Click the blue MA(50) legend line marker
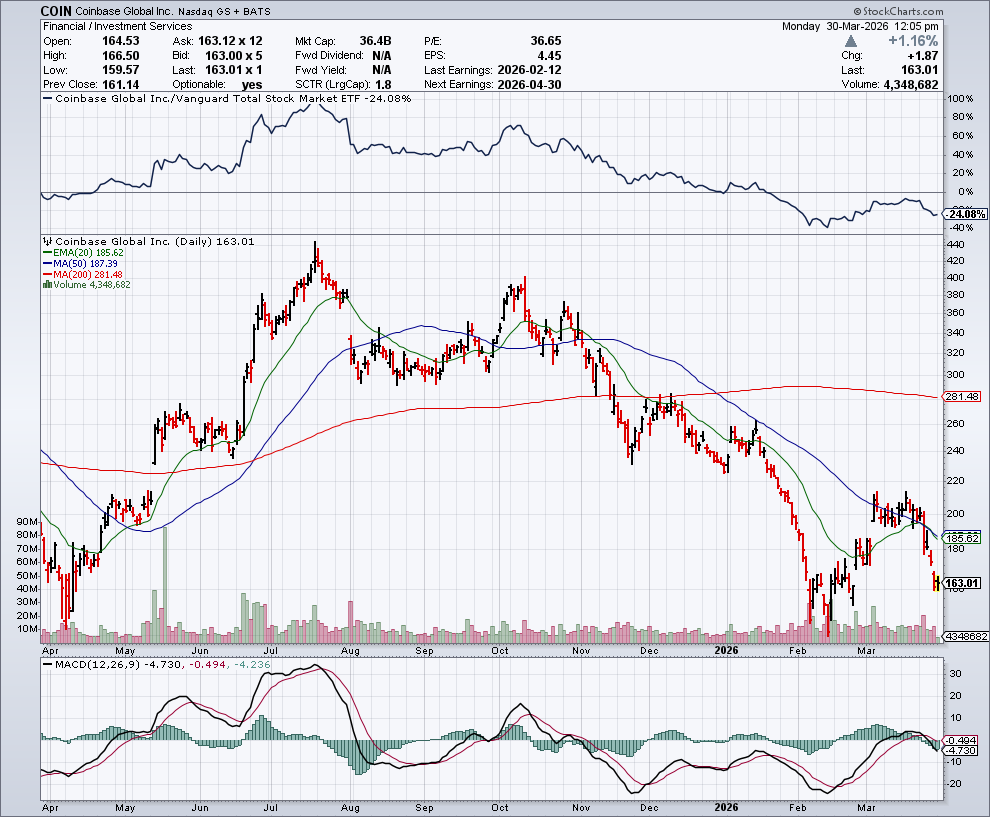This screenshot has width=990, height=817. click(x=45, y=264)
